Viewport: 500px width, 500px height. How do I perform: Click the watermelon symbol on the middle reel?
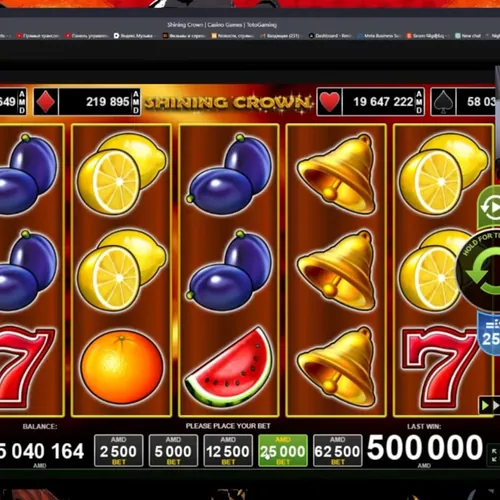click(229, 365)
